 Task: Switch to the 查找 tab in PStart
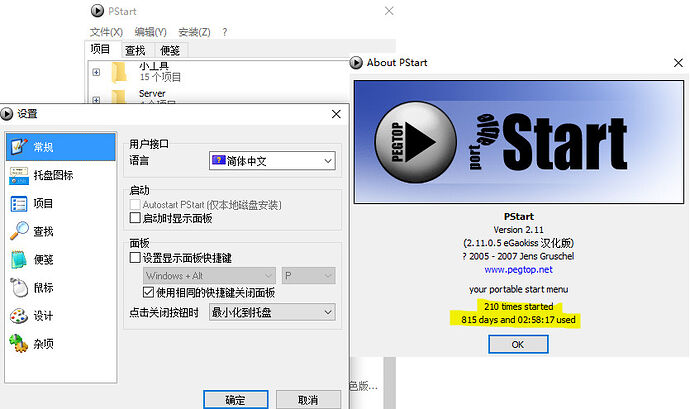tap(135, 51)
